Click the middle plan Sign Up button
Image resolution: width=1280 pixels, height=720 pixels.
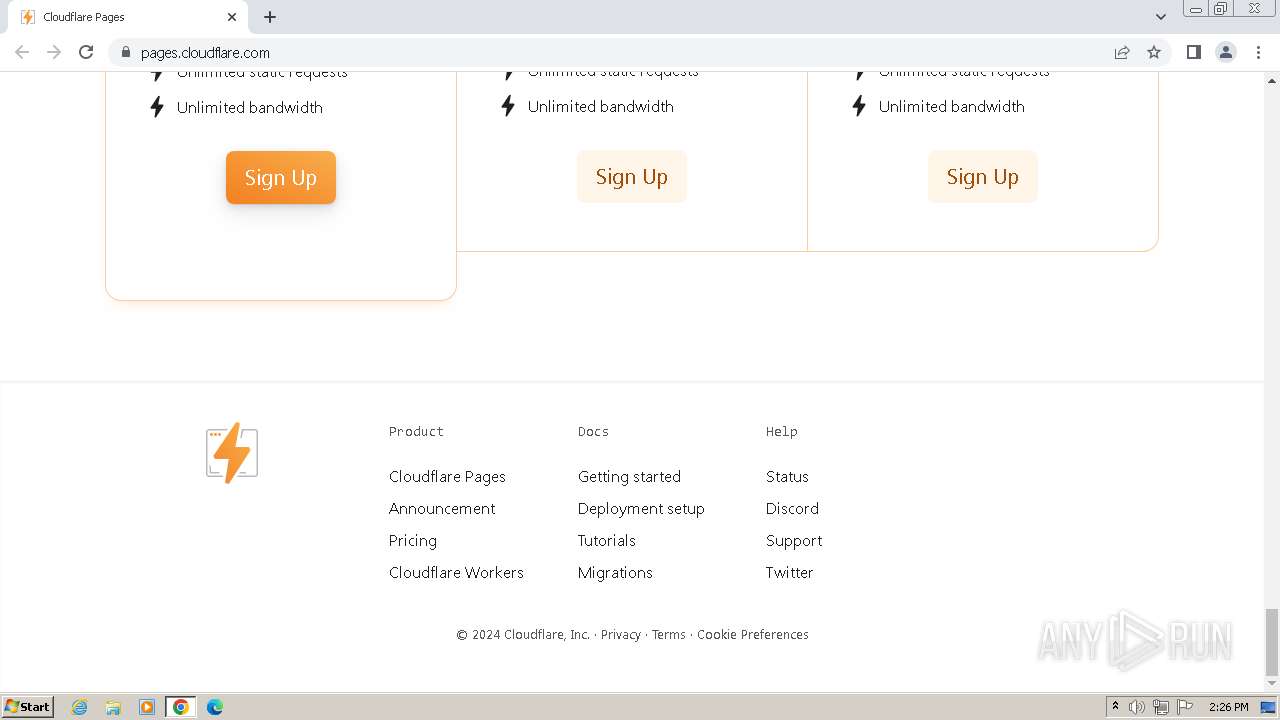(632, 176)
